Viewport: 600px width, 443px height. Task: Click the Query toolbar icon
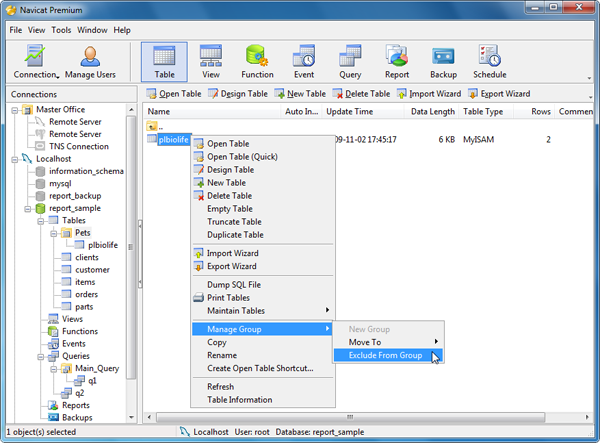tap(350, 62)
